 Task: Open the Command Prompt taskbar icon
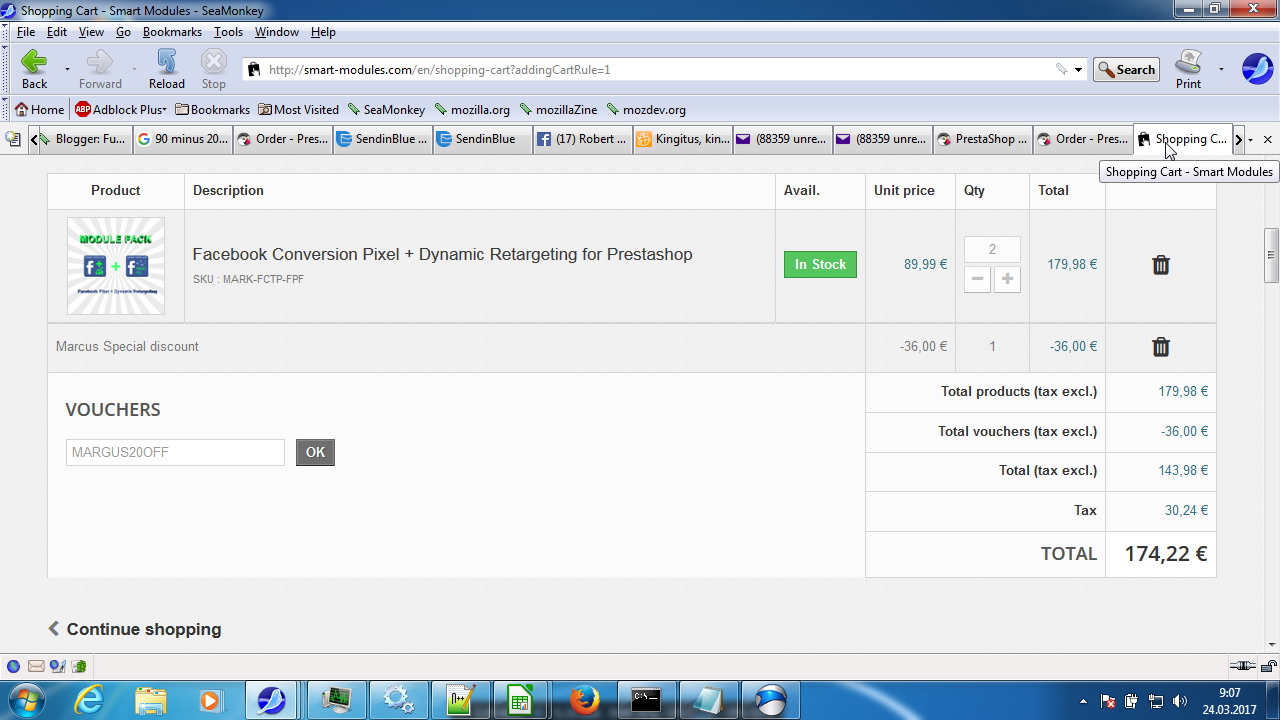646,700
